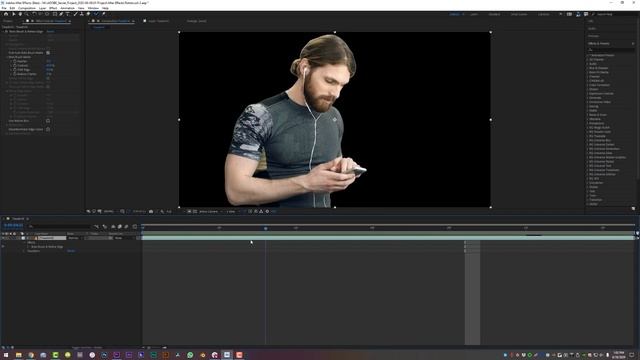Image resolution: width=640 pixels, height=360 pixels.
Task: Open the Effect menu
Action: pos(53,8)
